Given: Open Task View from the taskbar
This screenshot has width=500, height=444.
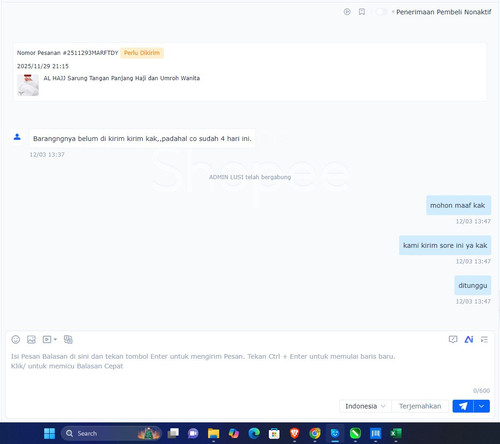Looking at the screenshot, I should point(173,433).
